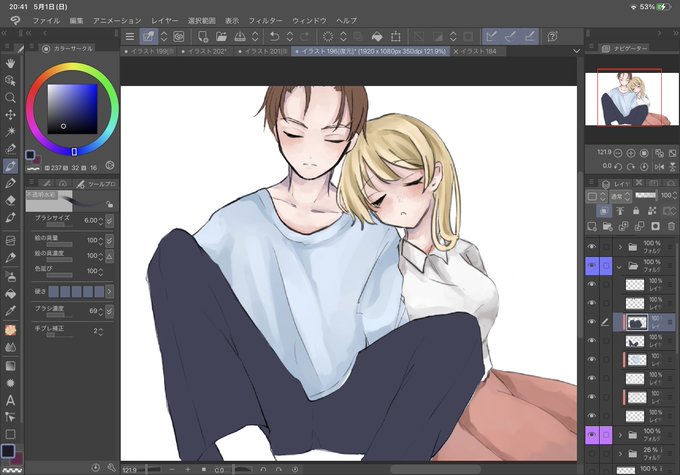Open 編集 menu
The image size is (680, 475).
(x=76, y=20)
